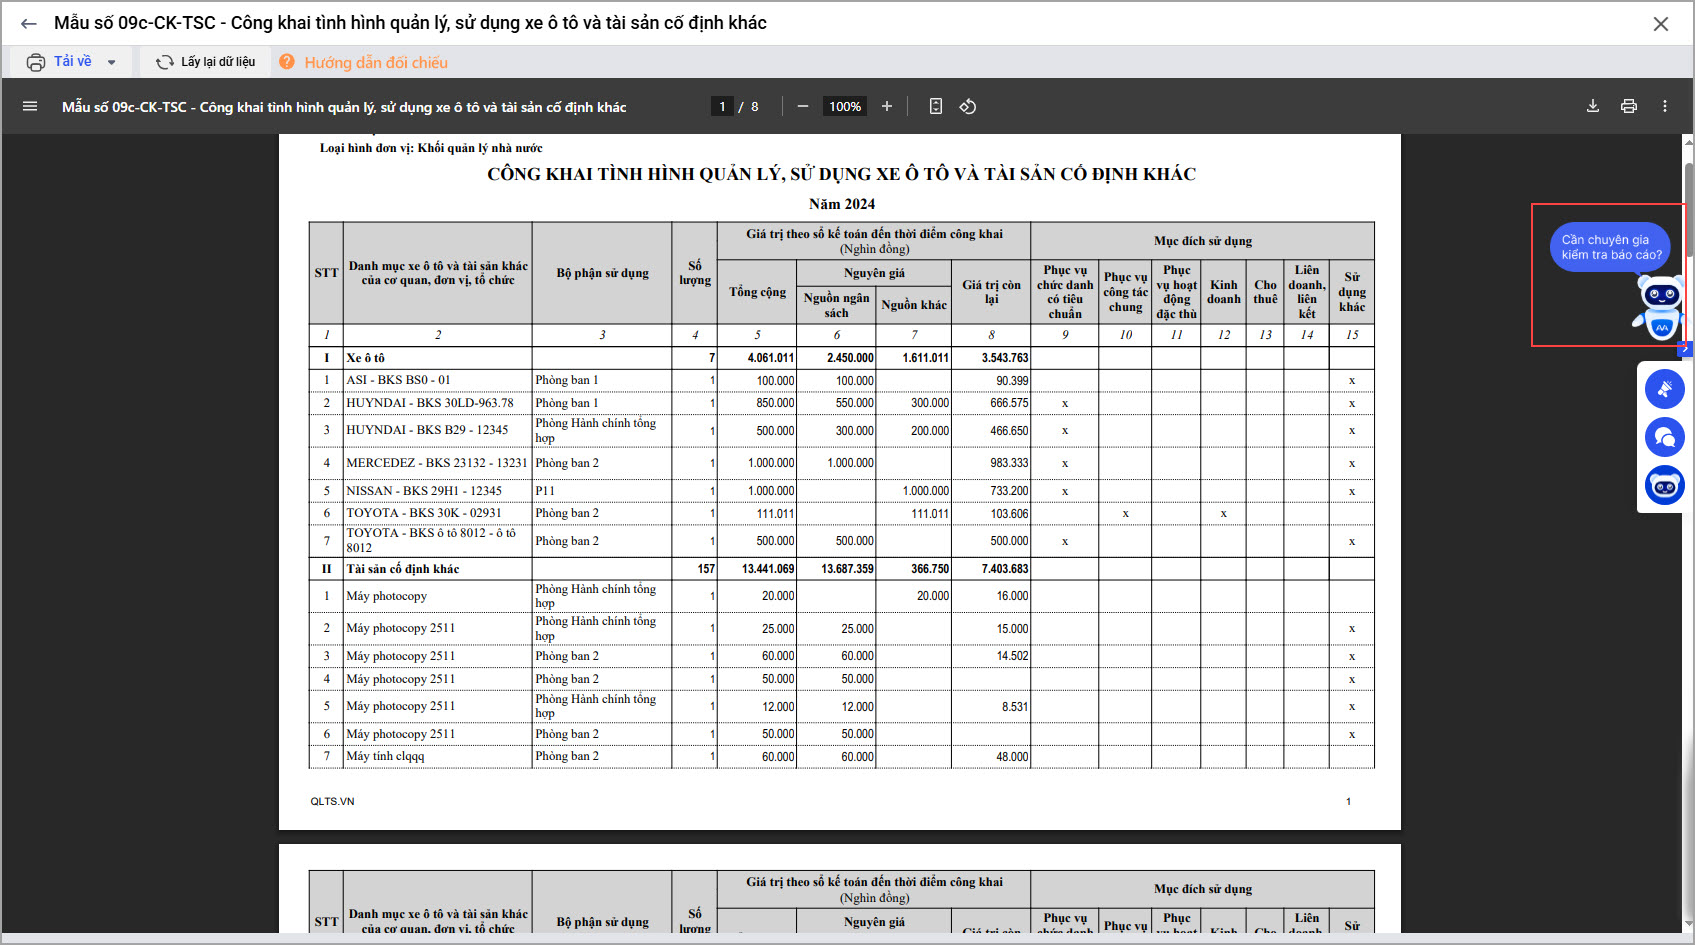
Task: Open the Hướng dẫn đối chiếu link
Action: [x=375, y=62]
